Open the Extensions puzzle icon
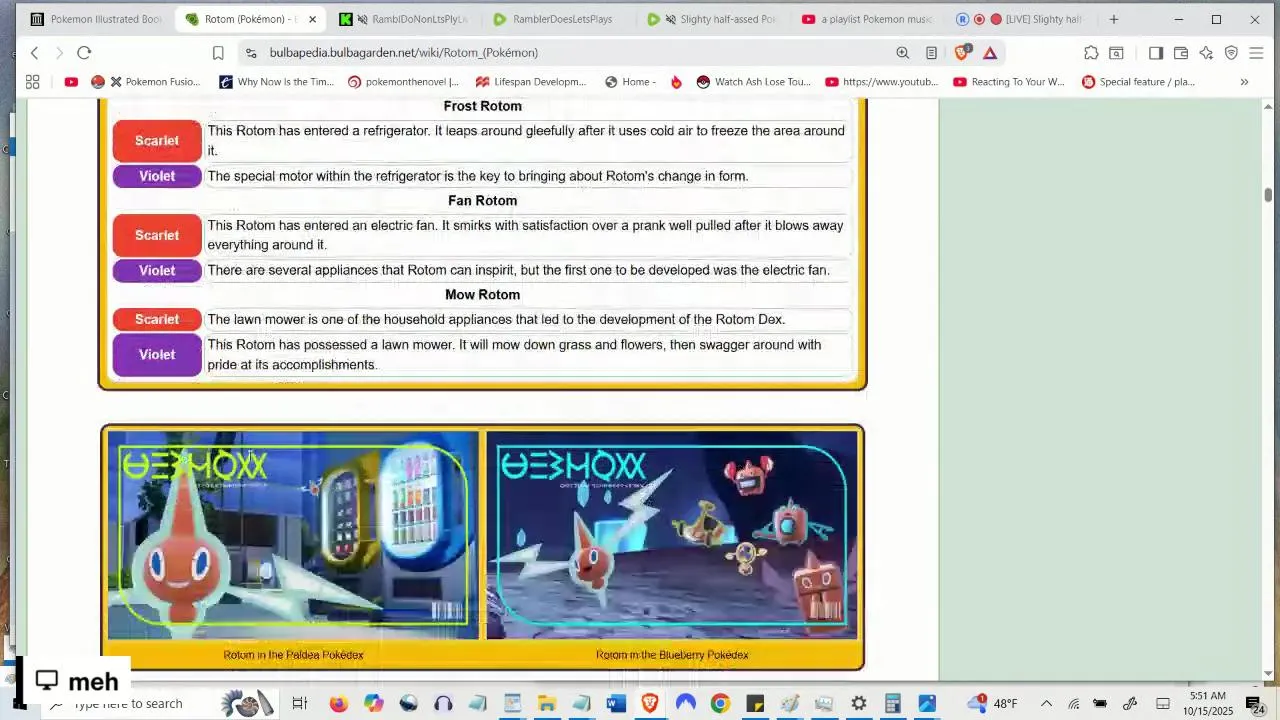The height and width of the screenshot is (720, 1280). pos(1091,53)
